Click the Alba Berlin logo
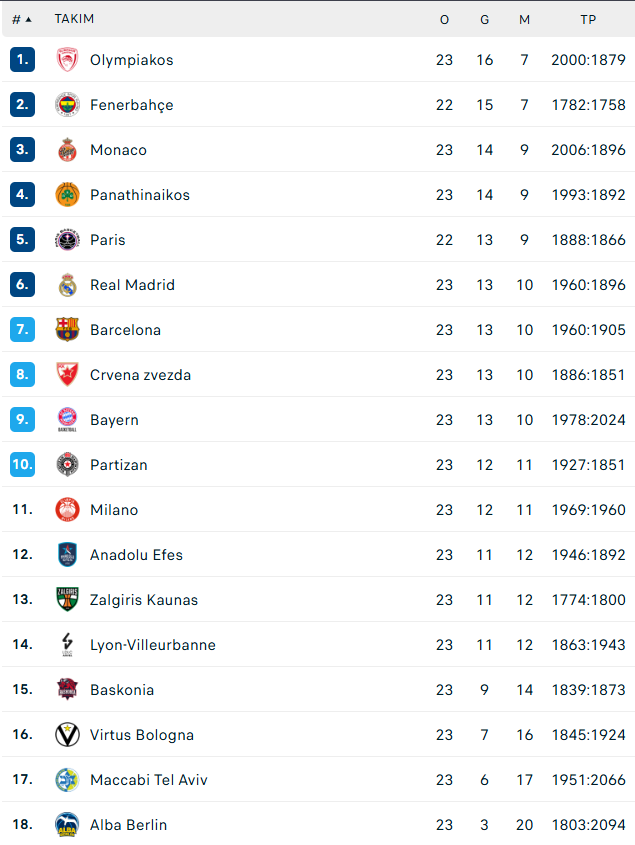Viewport: 635px width, 845px height. pos(67,825)
